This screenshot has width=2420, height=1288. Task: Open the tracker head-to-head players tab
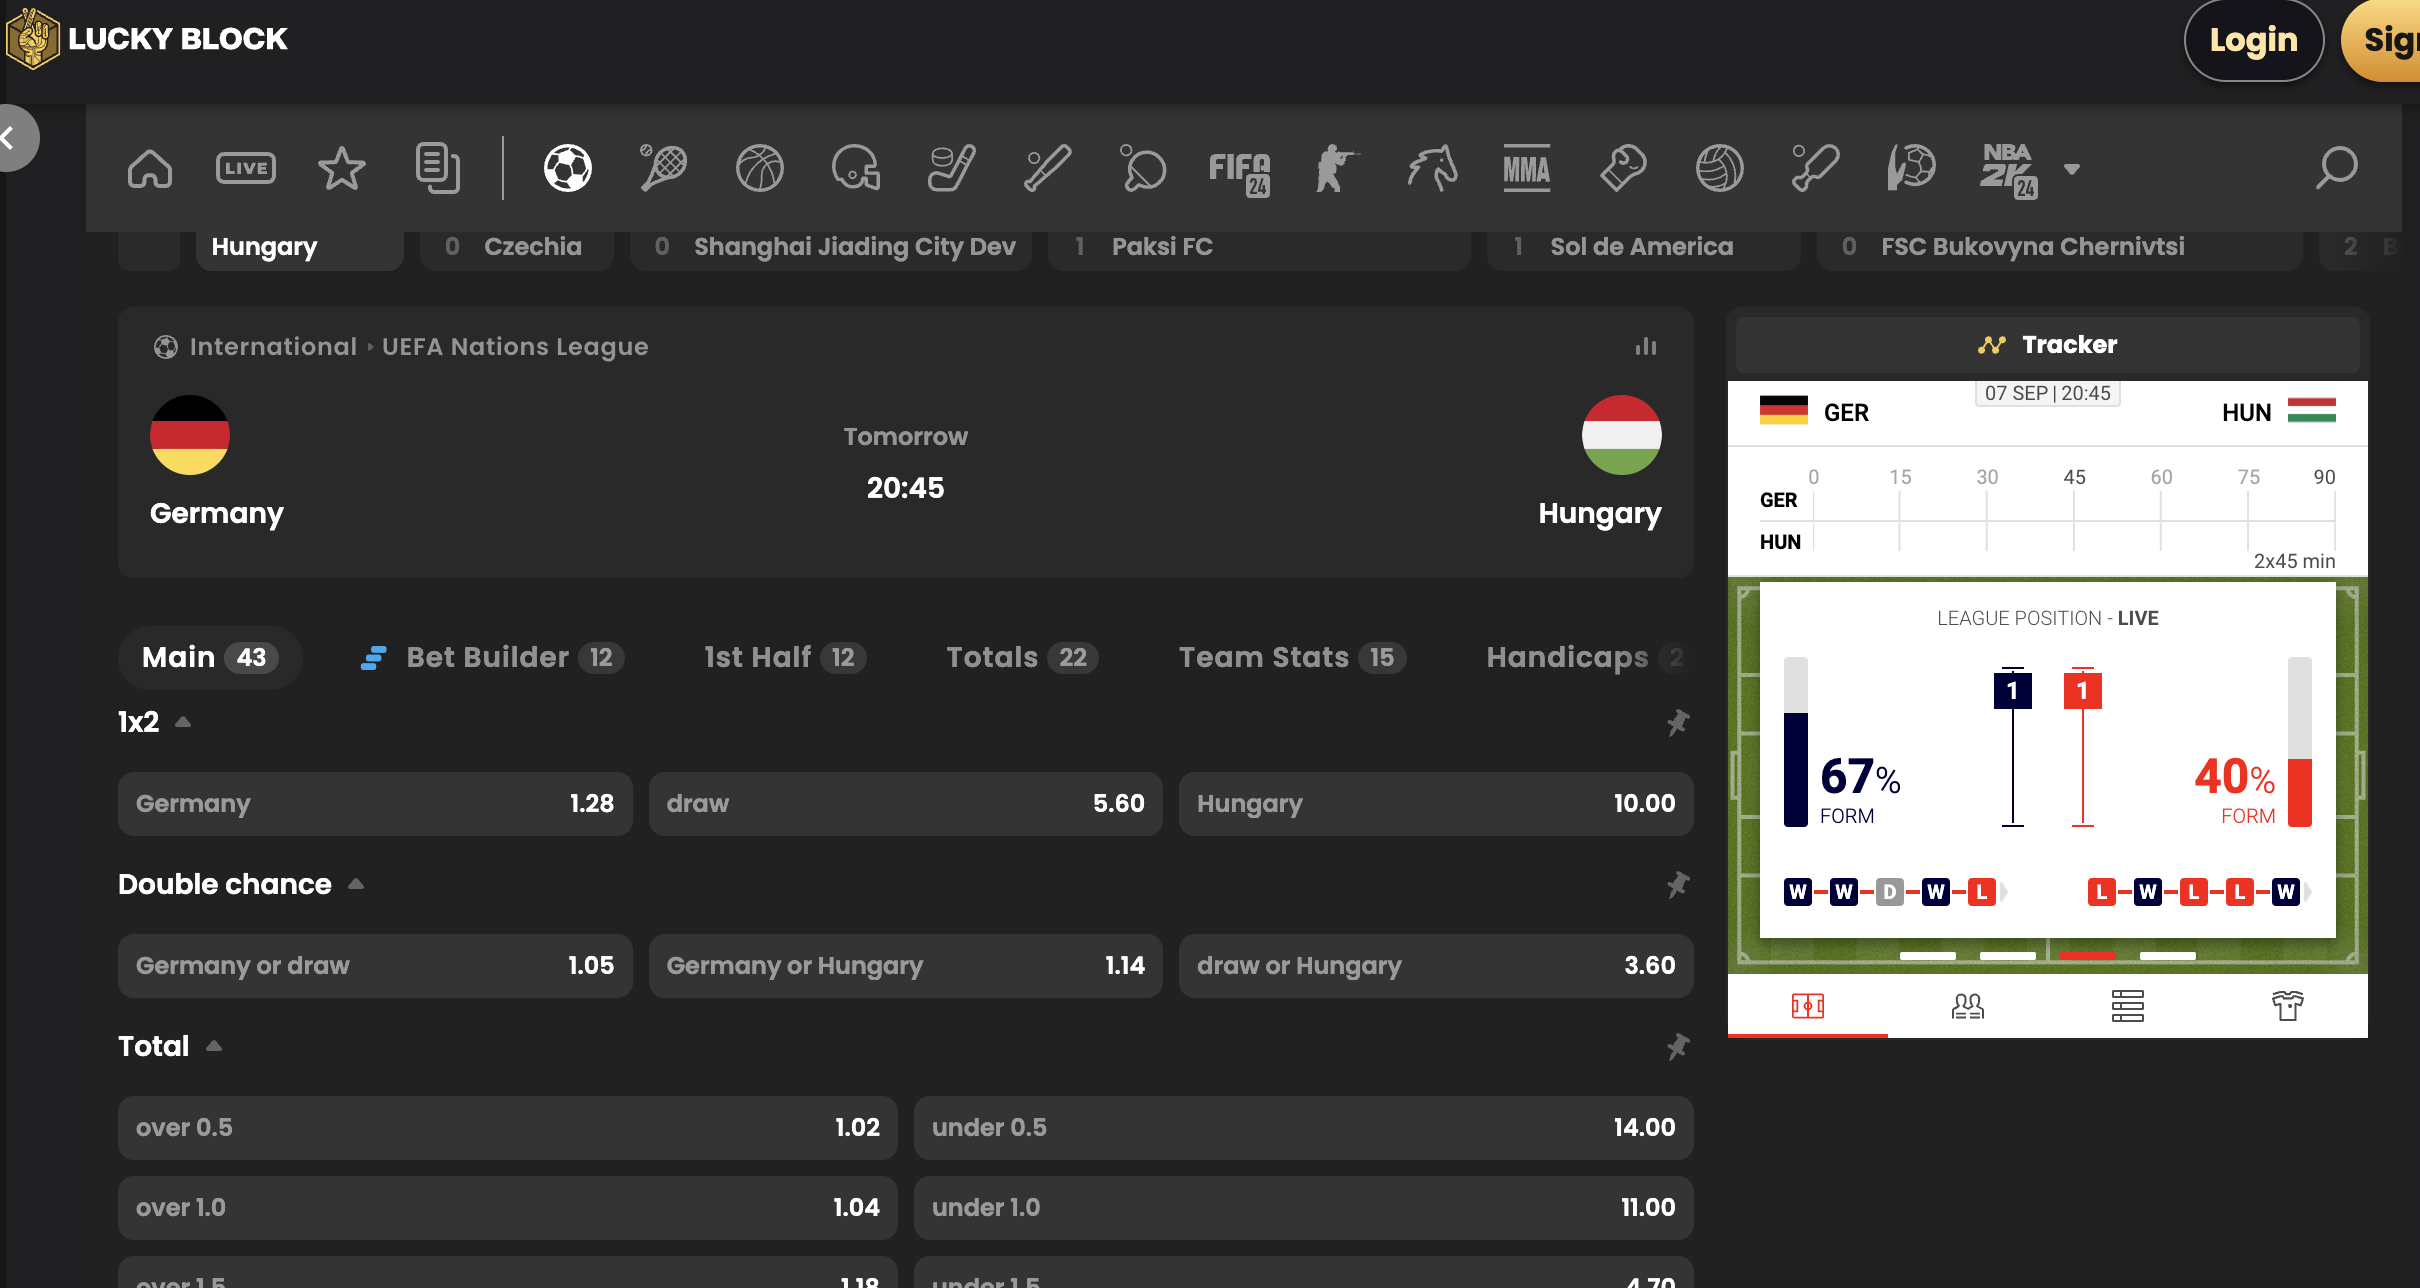coord(1968,1006)
